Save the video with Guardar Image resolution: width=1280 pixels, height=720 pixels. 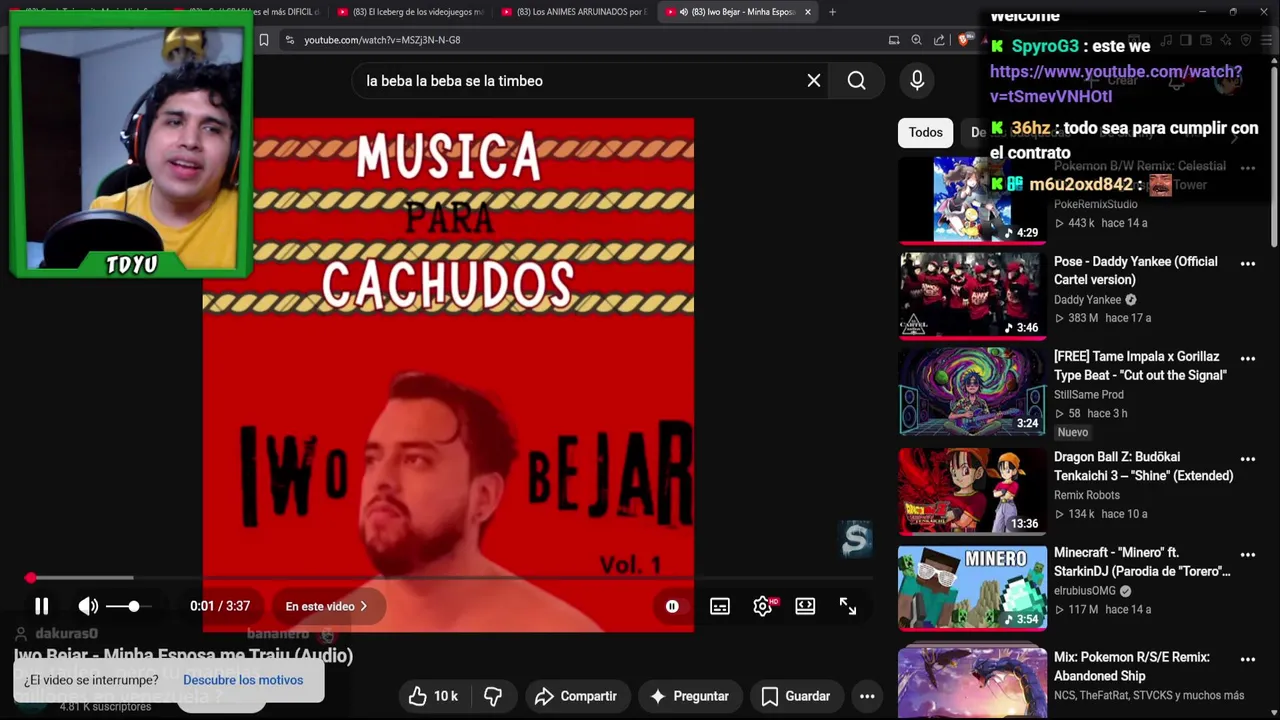[796, 696]
